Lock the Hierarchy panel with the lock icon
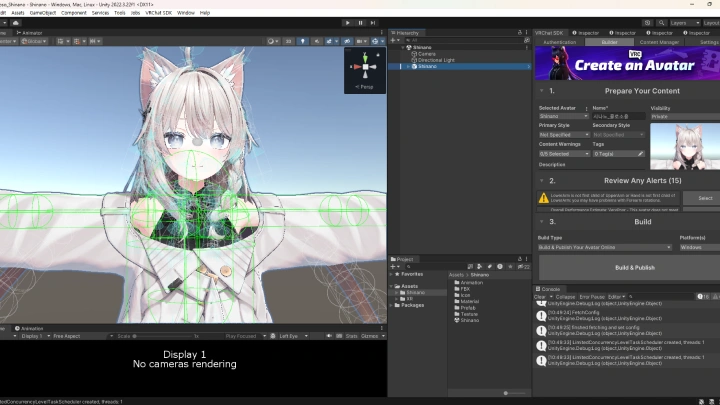Viewport: 720px width, 405px height. click(x=520, y=33)
